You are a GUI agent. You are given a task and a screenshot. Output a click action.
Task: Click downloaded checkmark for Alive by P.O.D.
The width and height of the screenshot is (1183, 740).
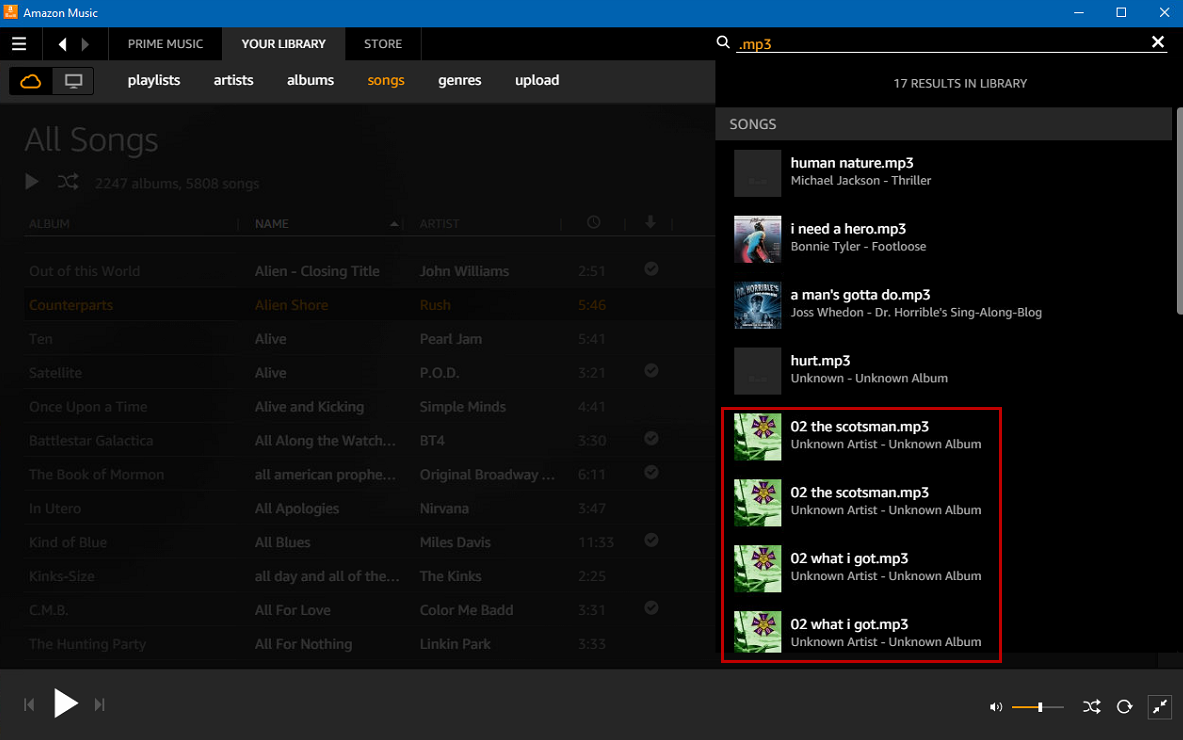click(x=651, y=370)
